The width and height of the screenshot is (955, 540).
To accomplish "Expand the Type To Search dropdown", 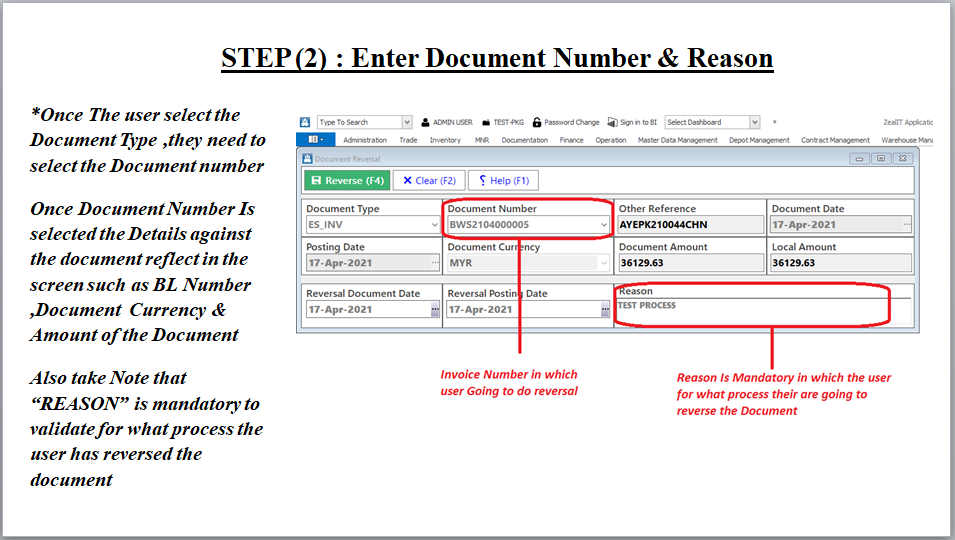I will point(407,122).
